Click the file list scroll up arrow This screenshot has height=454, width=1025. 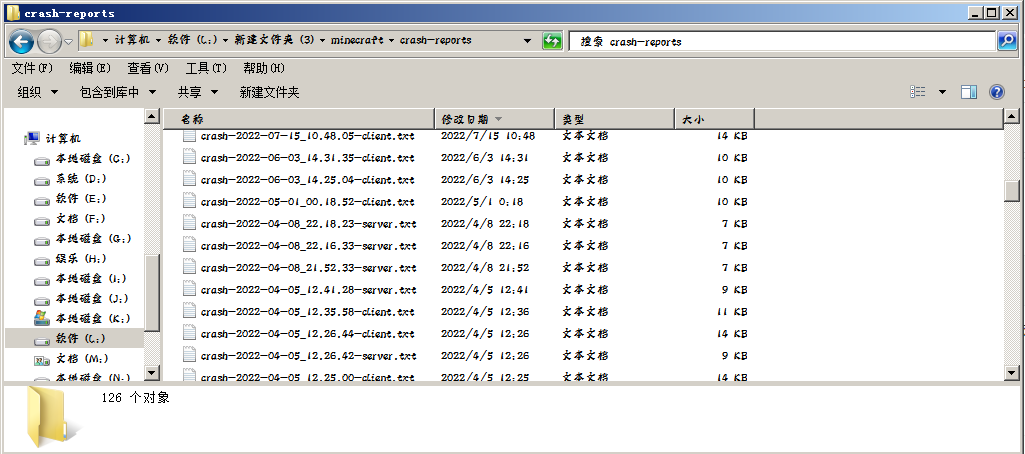[1011, 117]
